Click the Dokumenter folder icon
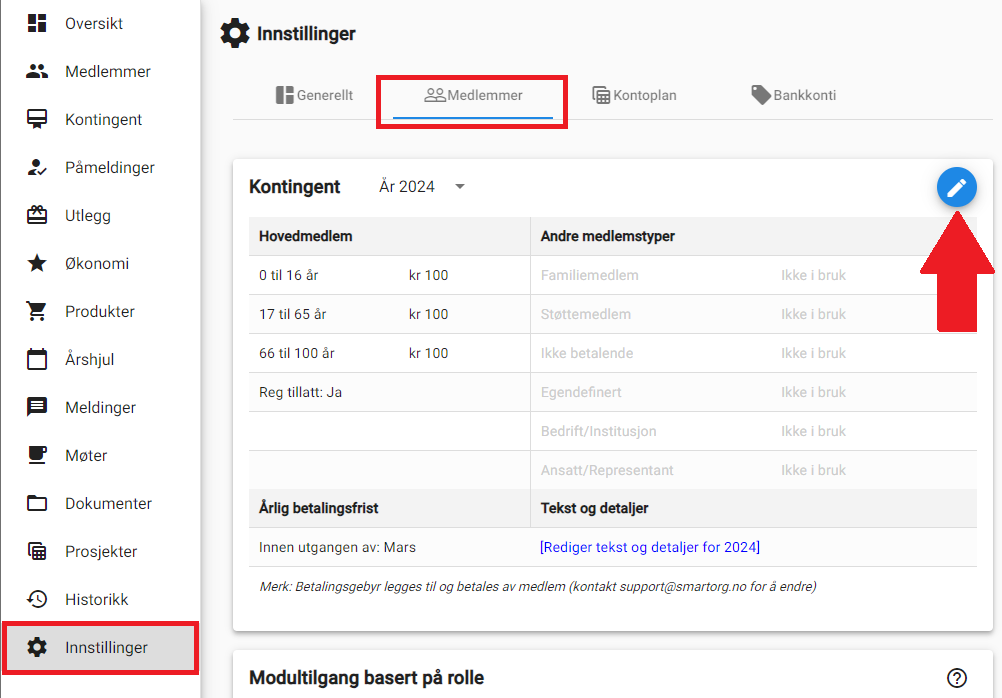 coord(37,503)
